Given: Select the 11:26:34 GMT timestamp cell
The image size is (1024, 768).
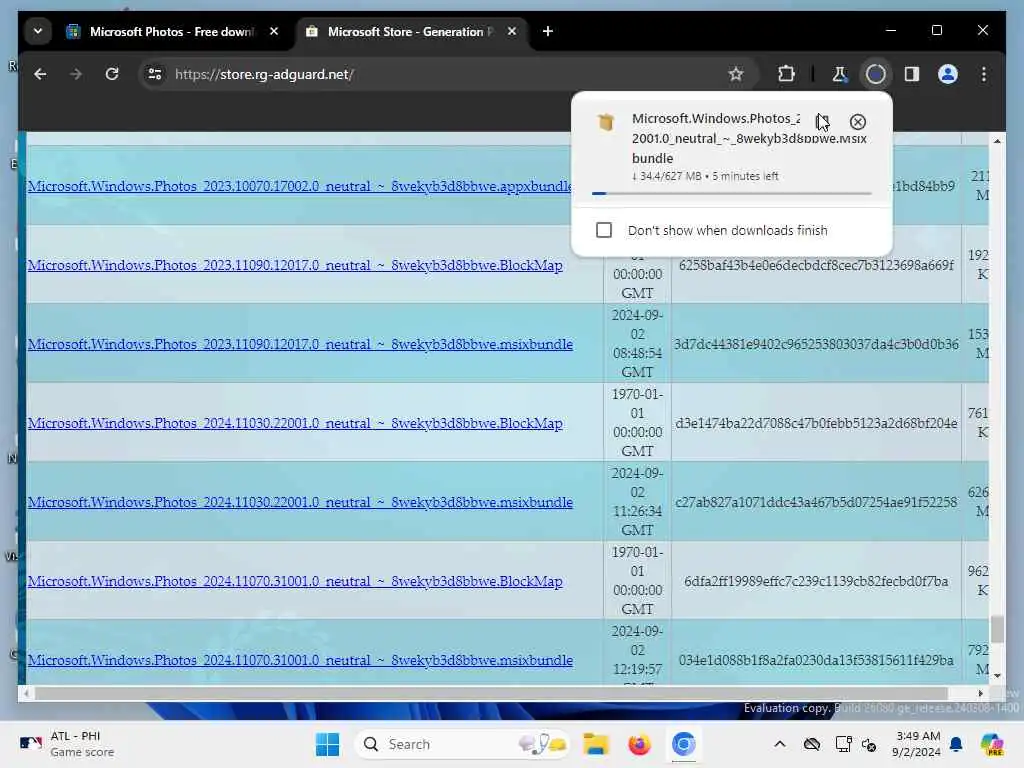Looking at the screenshot, I should tap(637, 502).
